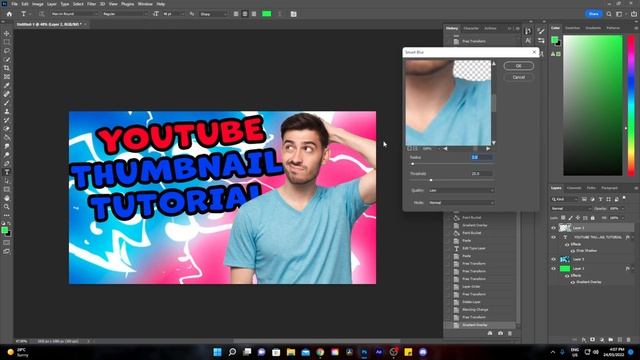Open Mode dropdown in Smart Blur
Image resolution: width=640 pixels, height=360 pixels.
(461, 203)
